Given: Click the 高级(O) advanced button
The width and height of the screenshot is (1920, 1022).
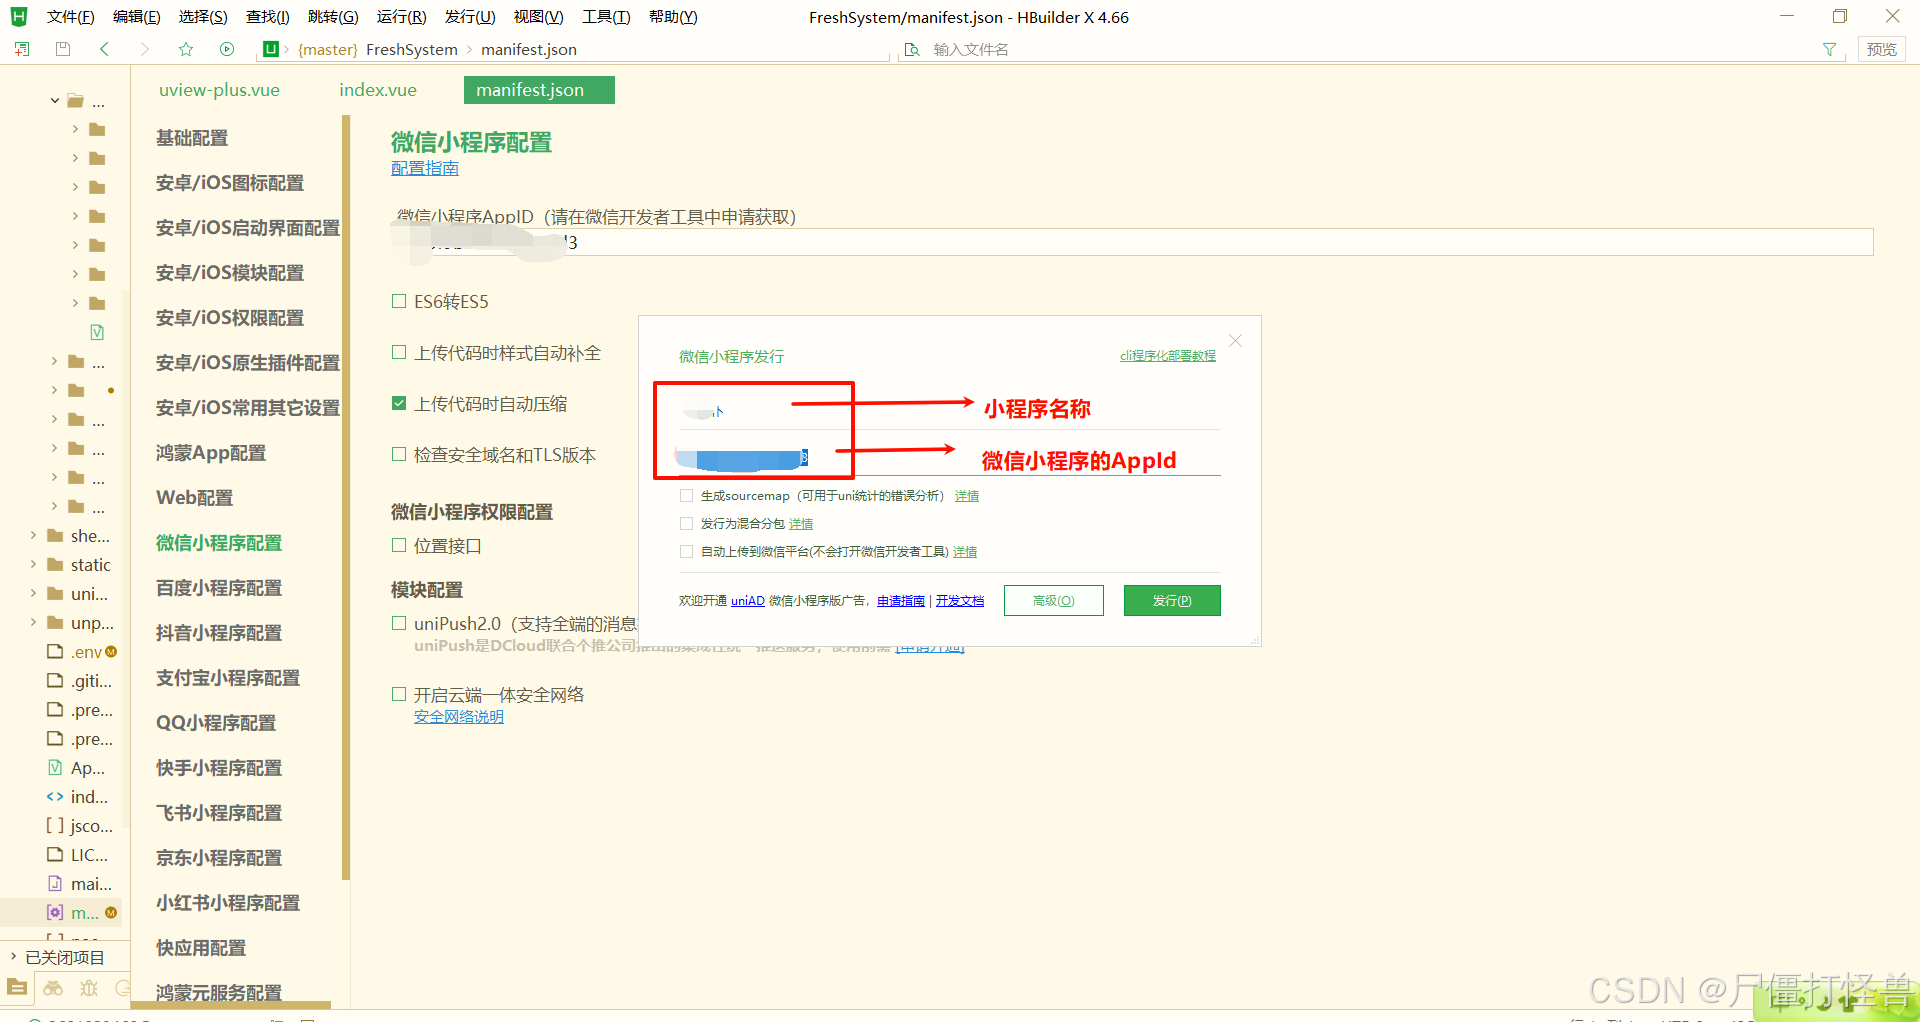Looking at the screenshot, I should point(1054,601).
